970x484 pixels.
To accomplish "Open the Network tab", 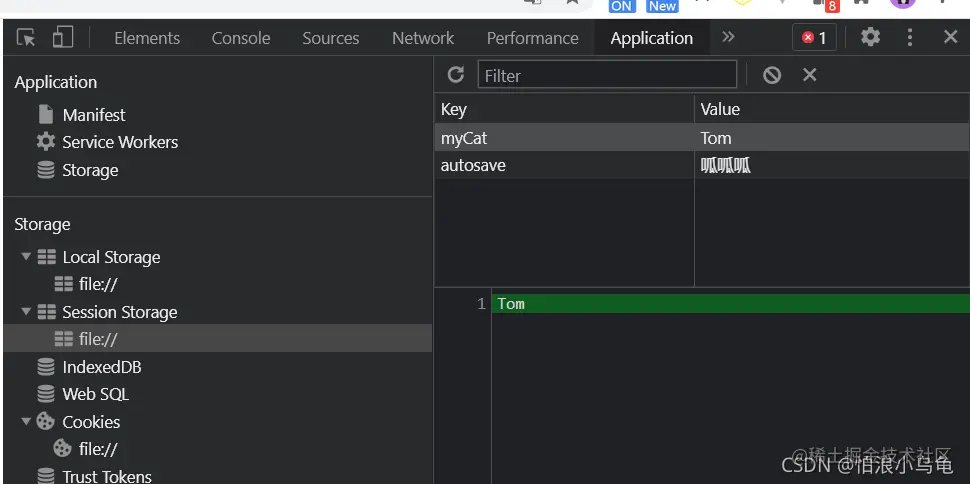I will click(x=423, y=38).
